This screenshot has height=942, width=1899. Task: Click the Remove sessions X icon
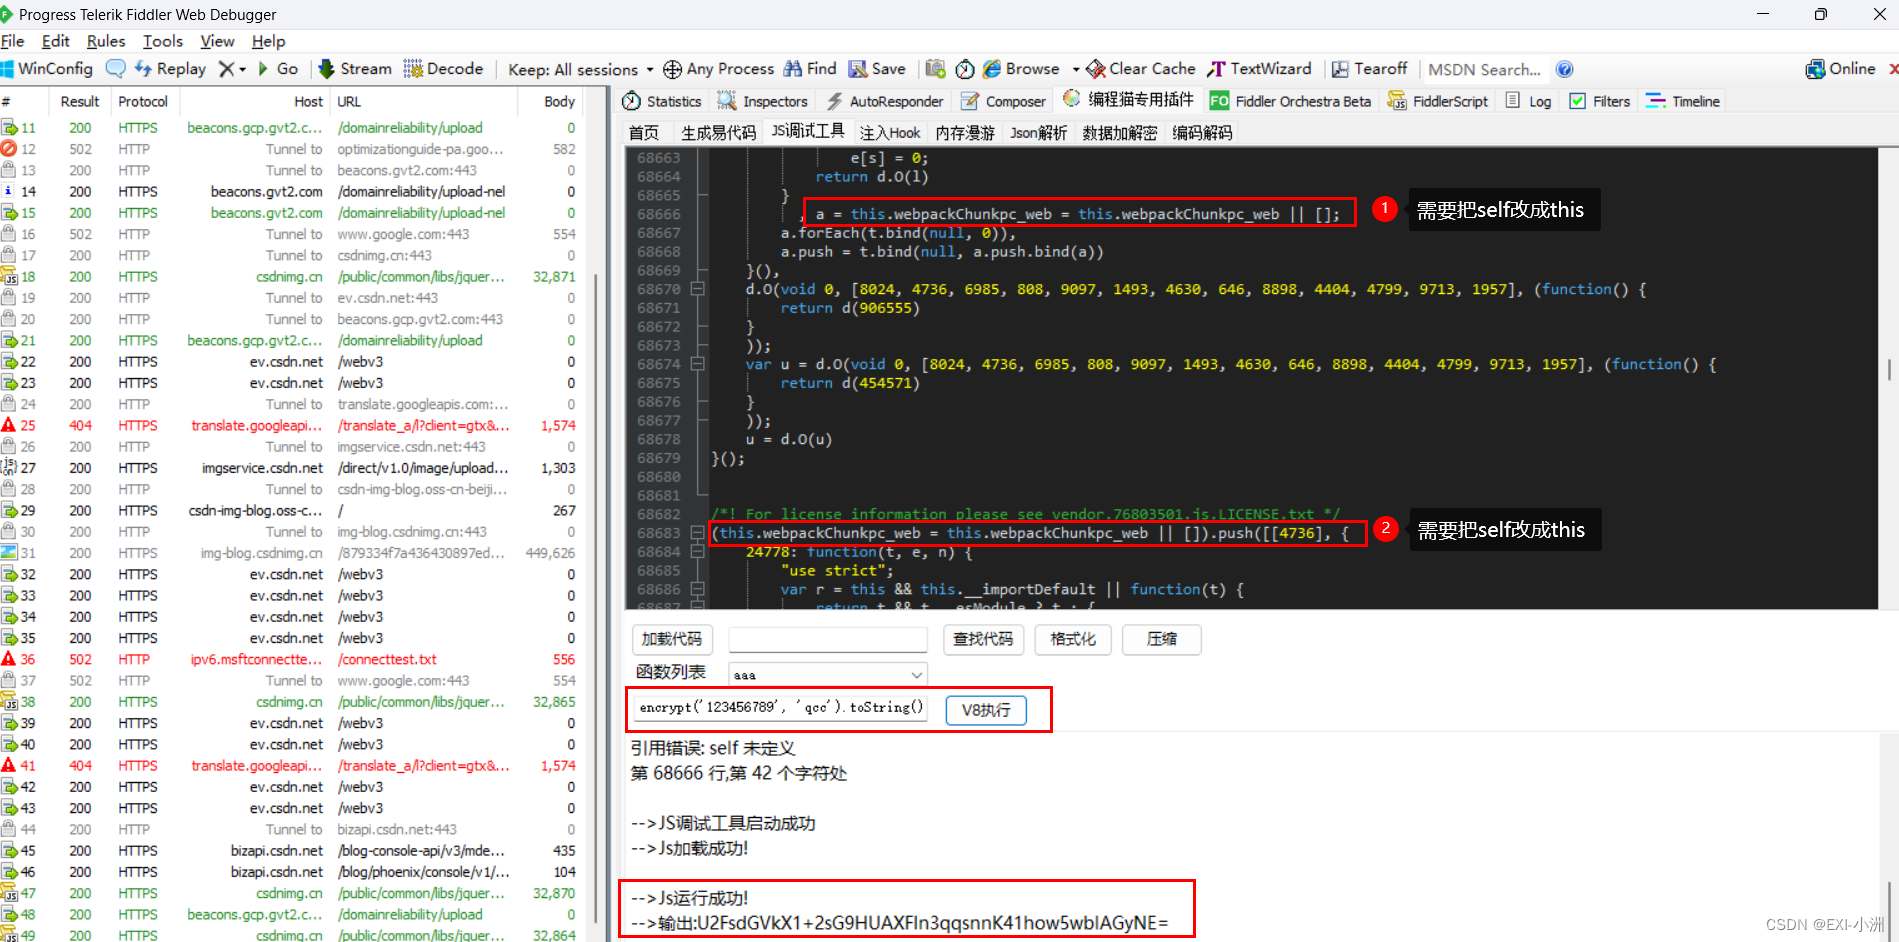(x=226, y=68)
